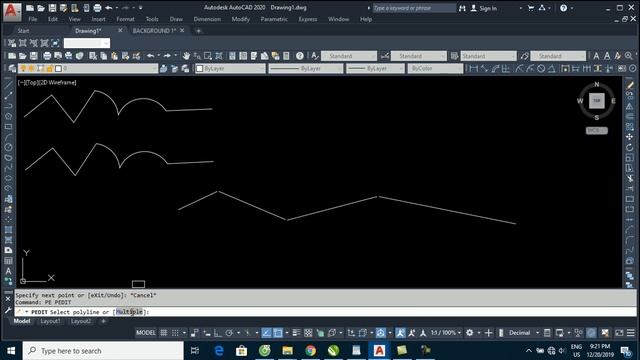Toggle Lineweight display in status bar
Image resolution: width=640 pixels, height=360 pixels.
[x=297, y=333]
